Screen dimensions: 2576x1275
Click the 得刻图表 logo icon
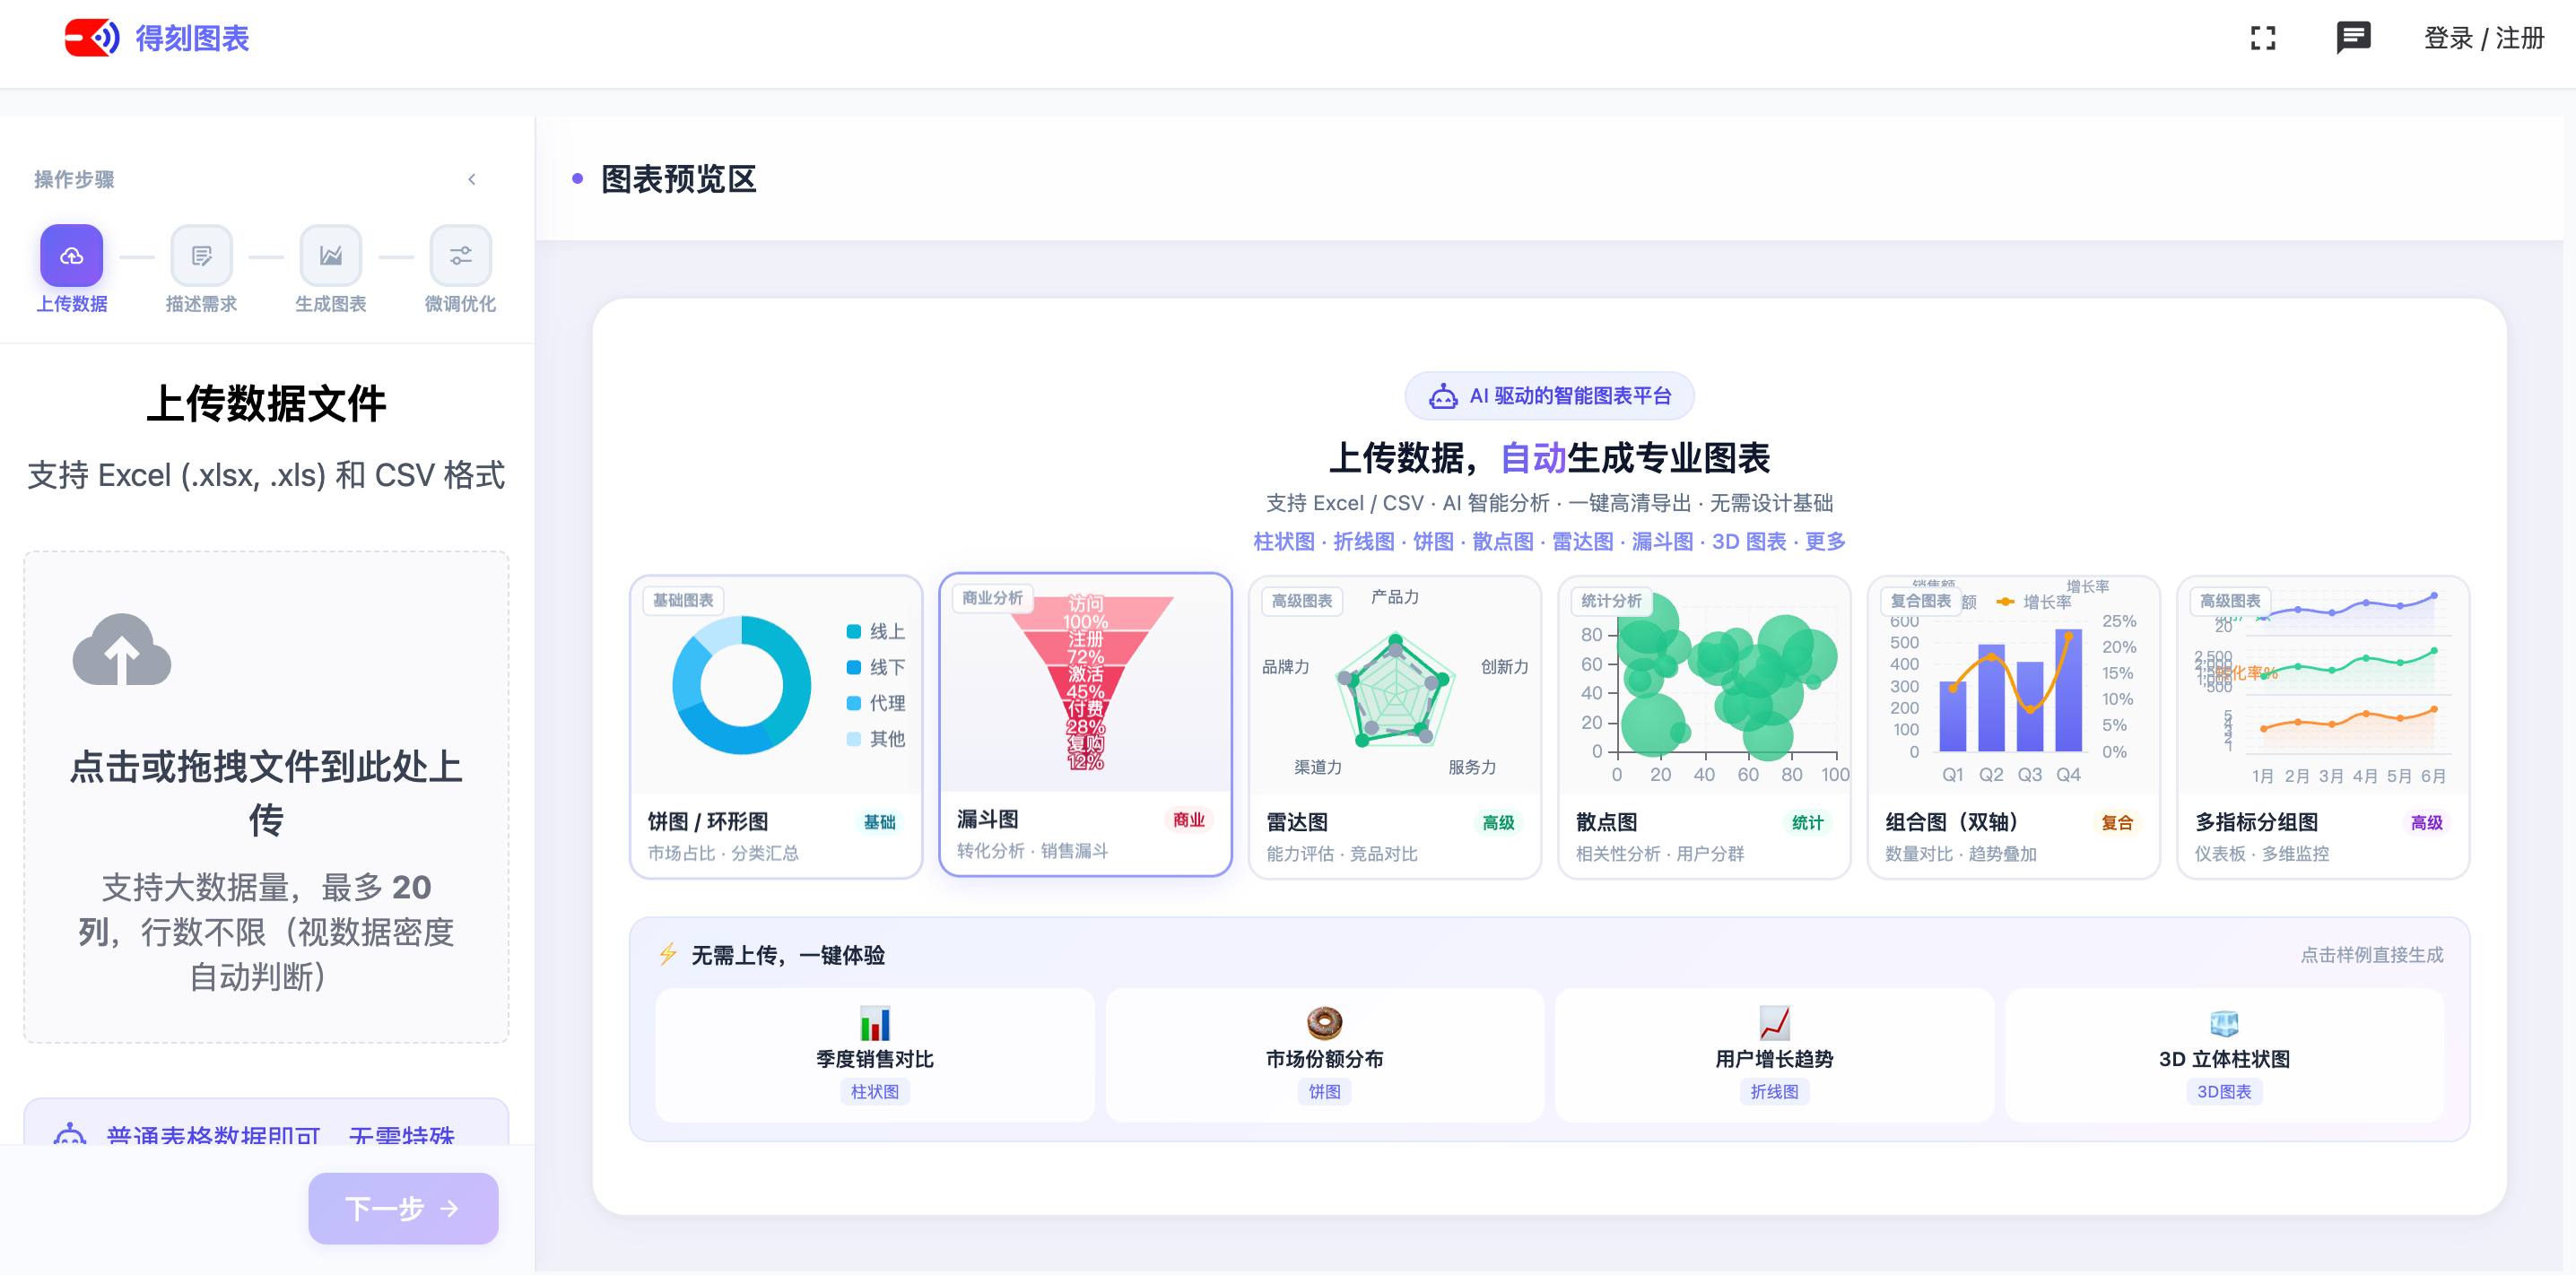(x=92, y=38)
